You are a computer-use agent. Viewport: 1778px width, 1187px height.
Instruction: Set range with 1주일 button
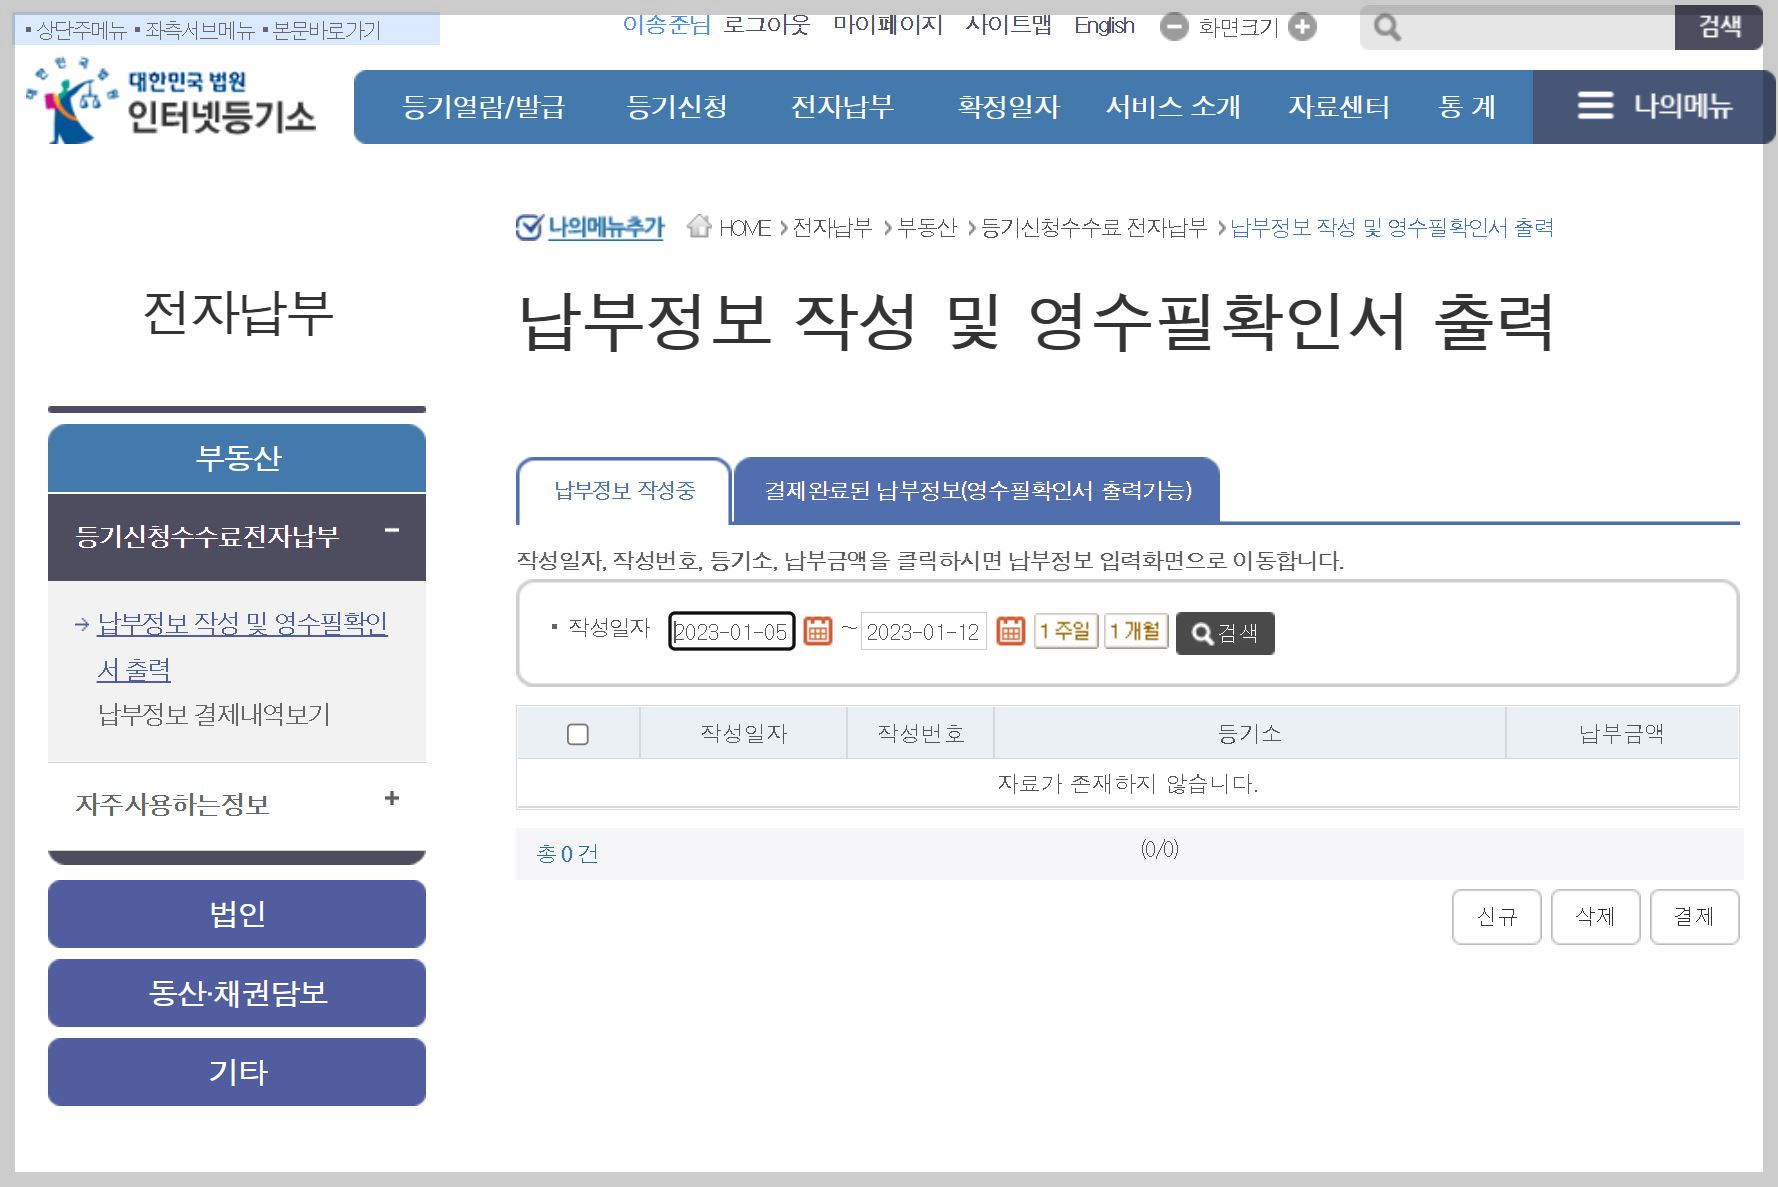point(1066,631)
